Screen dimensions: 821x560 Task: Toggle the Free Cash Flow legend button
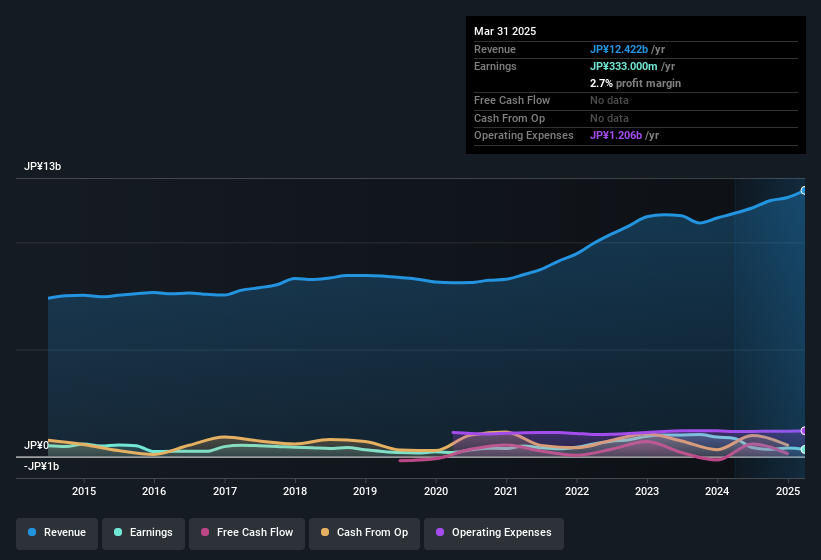click(247, 533)
